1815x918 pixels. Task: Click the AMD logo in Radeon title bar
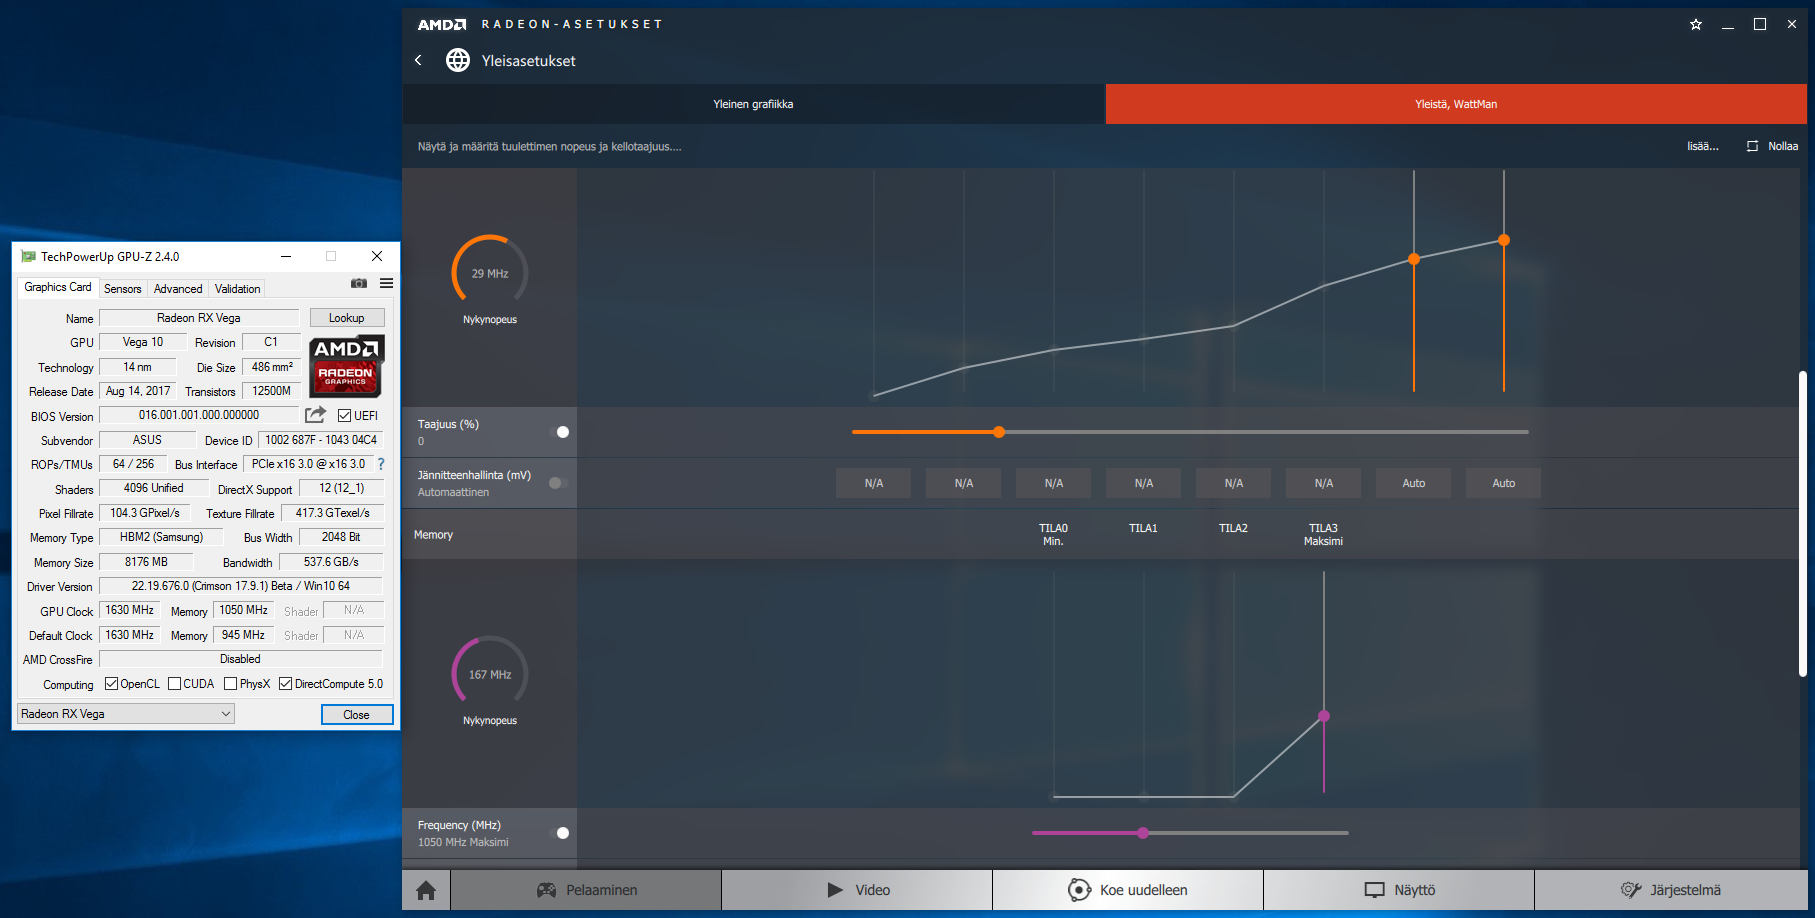442,24
